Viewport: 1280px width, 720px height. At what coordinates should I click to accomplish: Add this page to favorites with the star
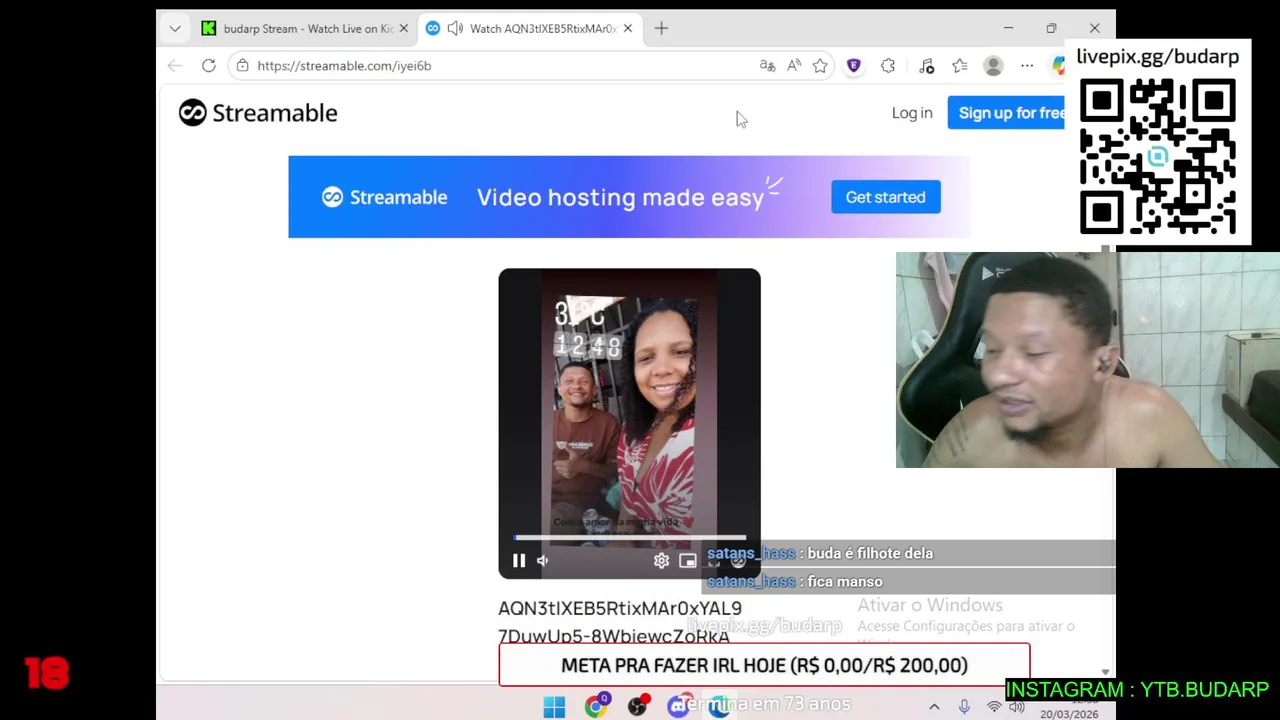point(820,66)
